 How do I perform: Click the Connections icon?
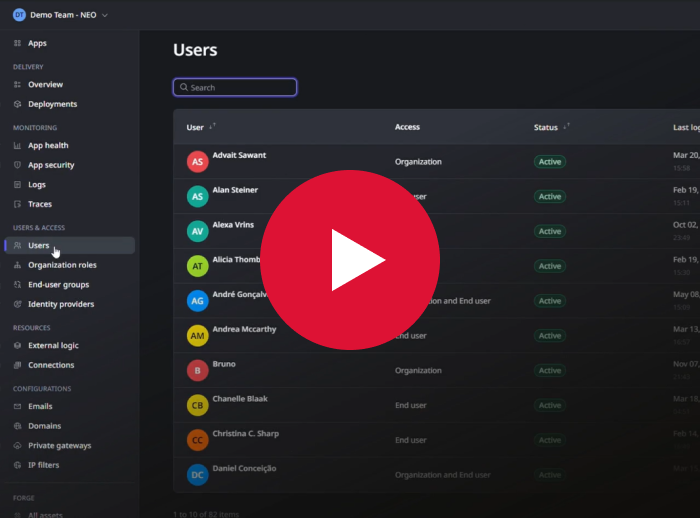(17, 365)
